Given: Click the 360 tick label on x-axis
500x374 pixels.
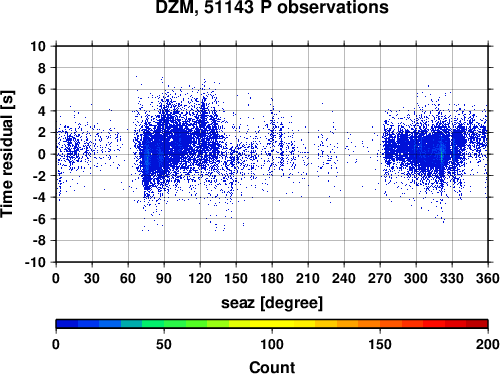Looking at the screenshot, I should coord(488,278).
